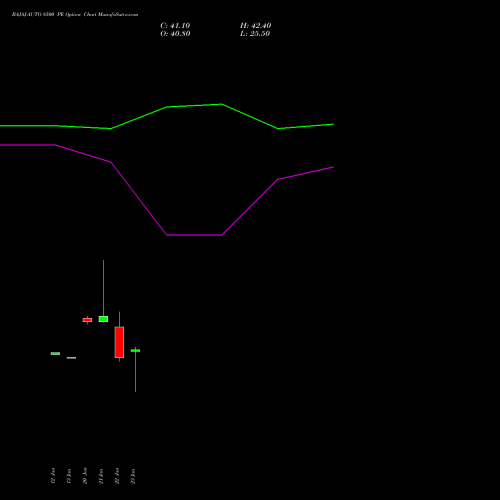Image resolution: width=500 pixels, height=500 pixels.
Task: Select the thin flat second candle from left
Action: [71, 358]
